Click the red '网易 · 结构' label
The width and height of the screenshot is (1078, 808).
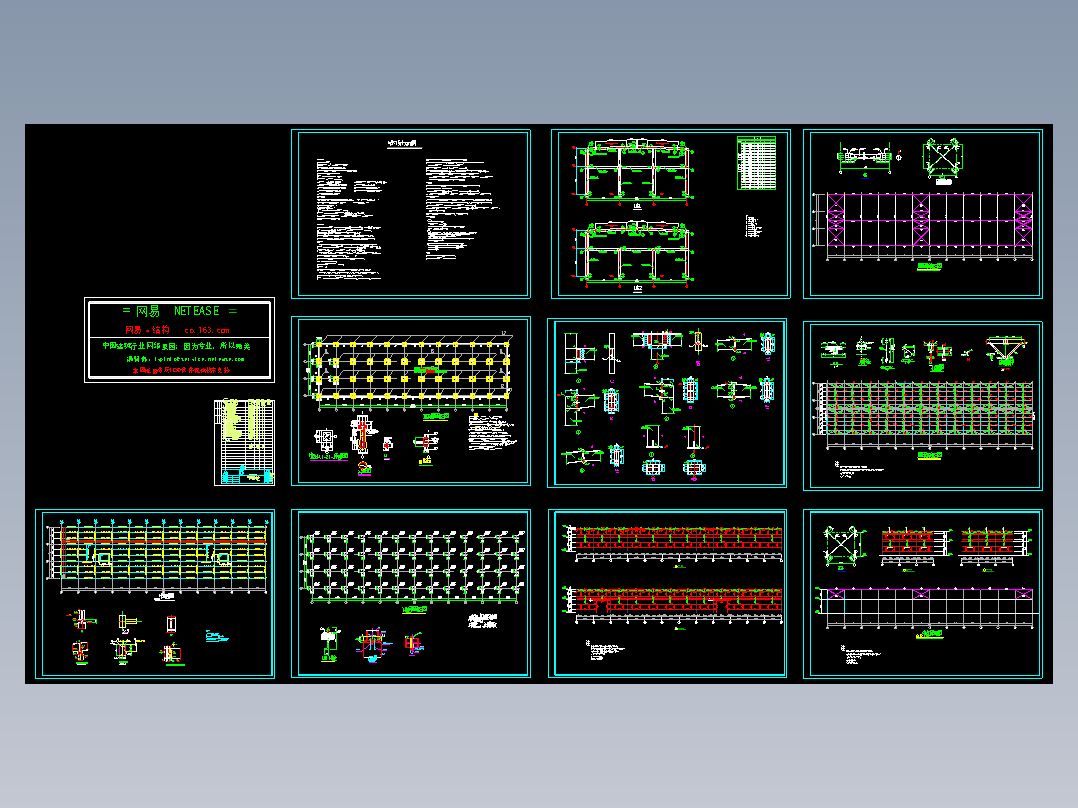click(146, 331)
